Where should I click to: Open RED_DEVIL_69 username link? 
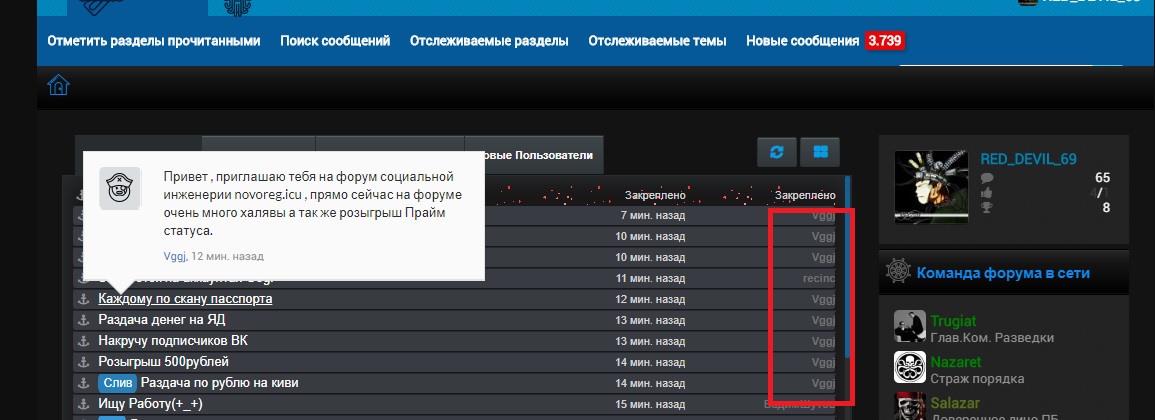[1029, 159]
